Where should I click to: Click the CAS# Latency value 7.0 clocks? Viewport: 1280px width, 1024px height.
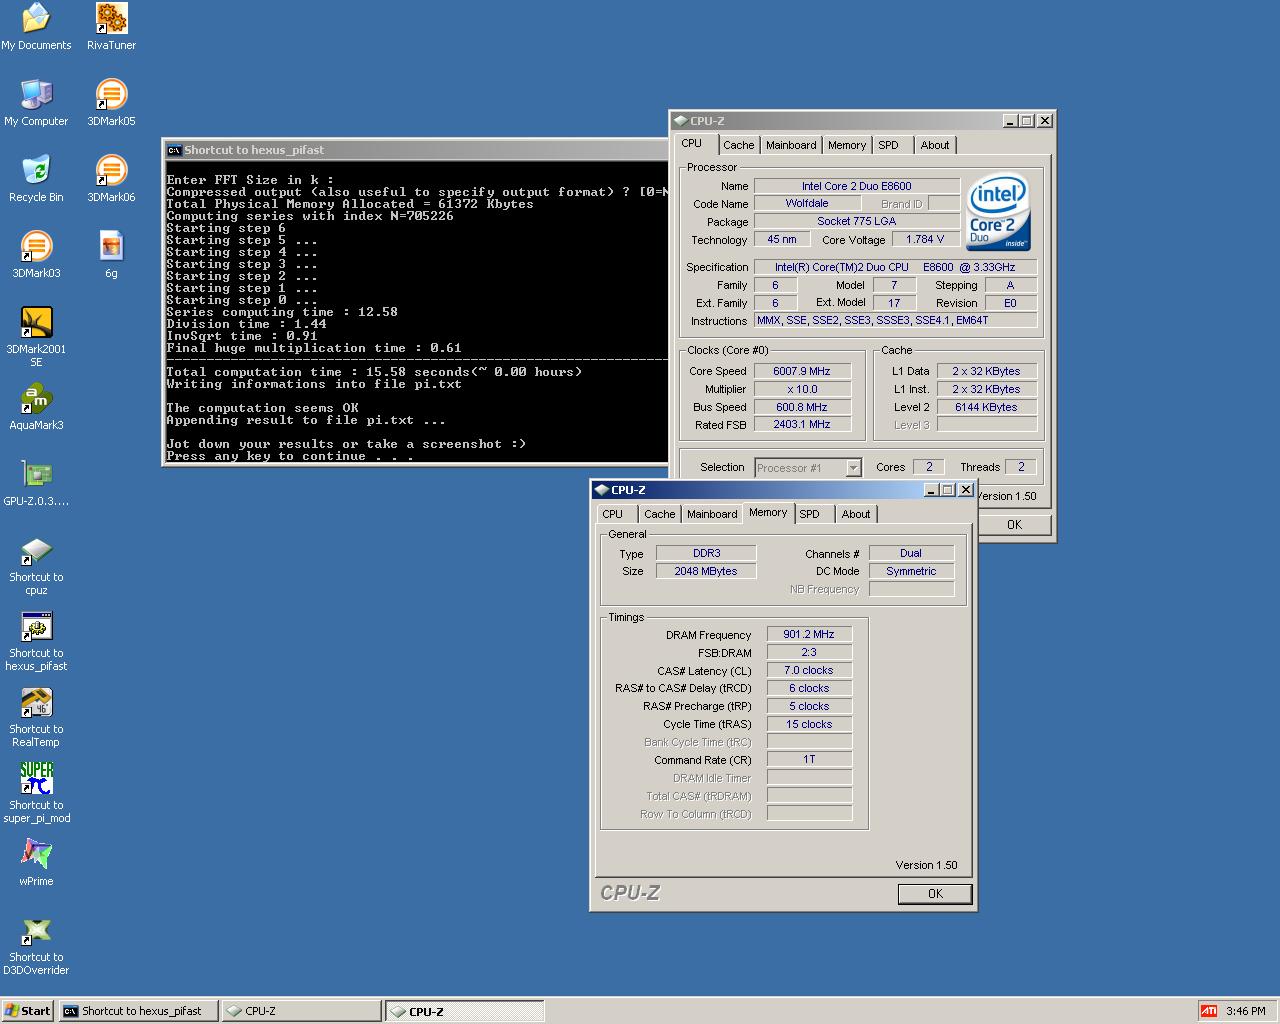click(809, 670)
